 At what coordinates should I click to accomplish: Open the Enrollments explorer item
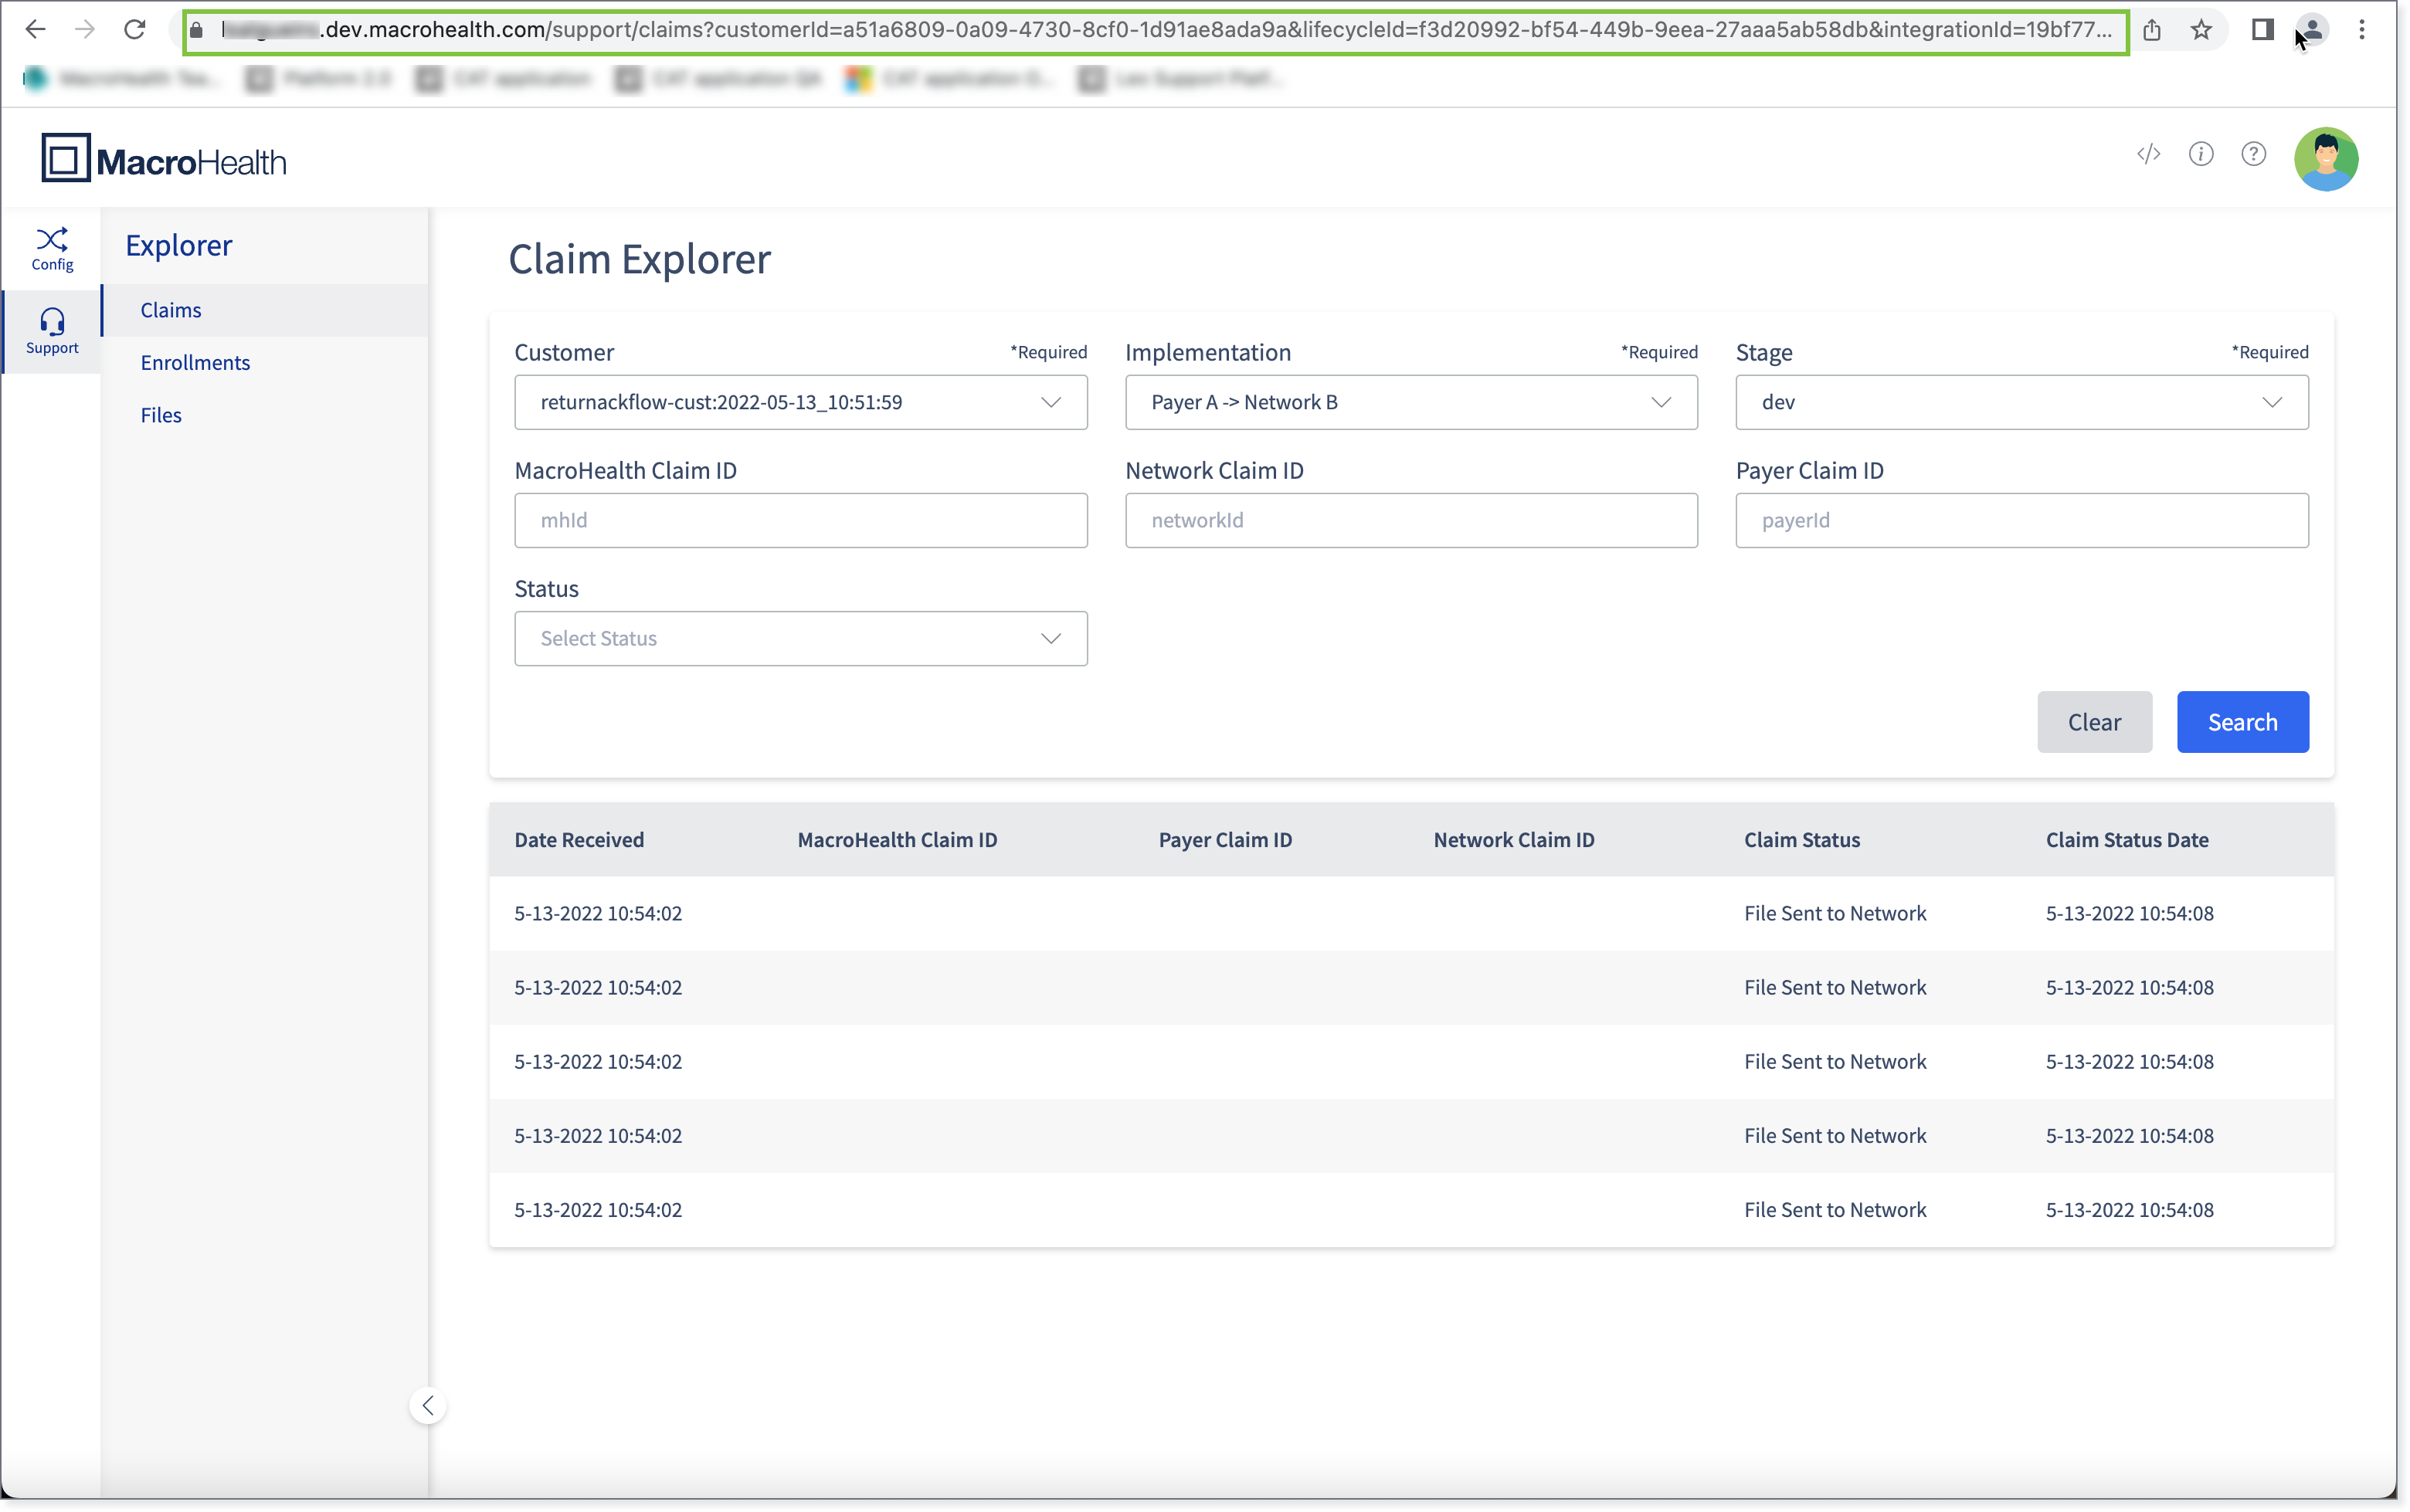pos(266,363)
